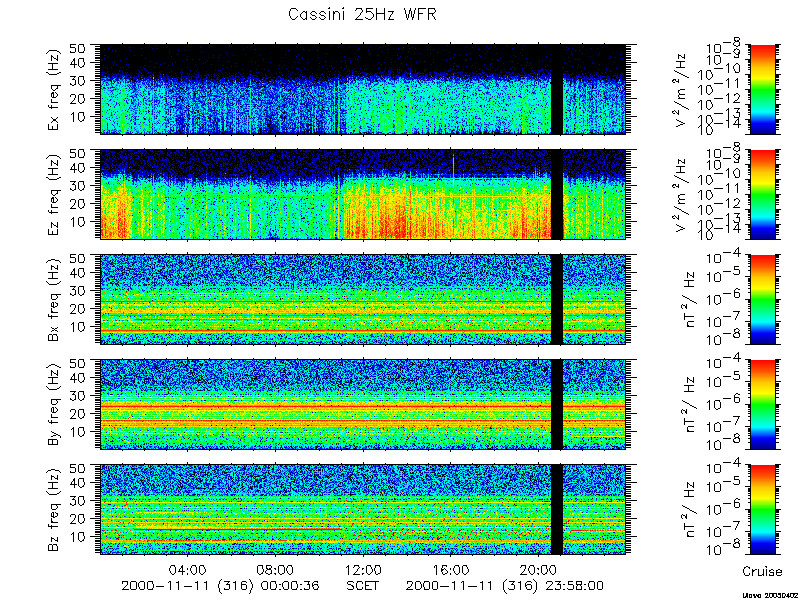Click the Bx colorbar nT²/Hz unit label
The height and width of the screenshot is (600, 800).
click(x=689, y=299)
